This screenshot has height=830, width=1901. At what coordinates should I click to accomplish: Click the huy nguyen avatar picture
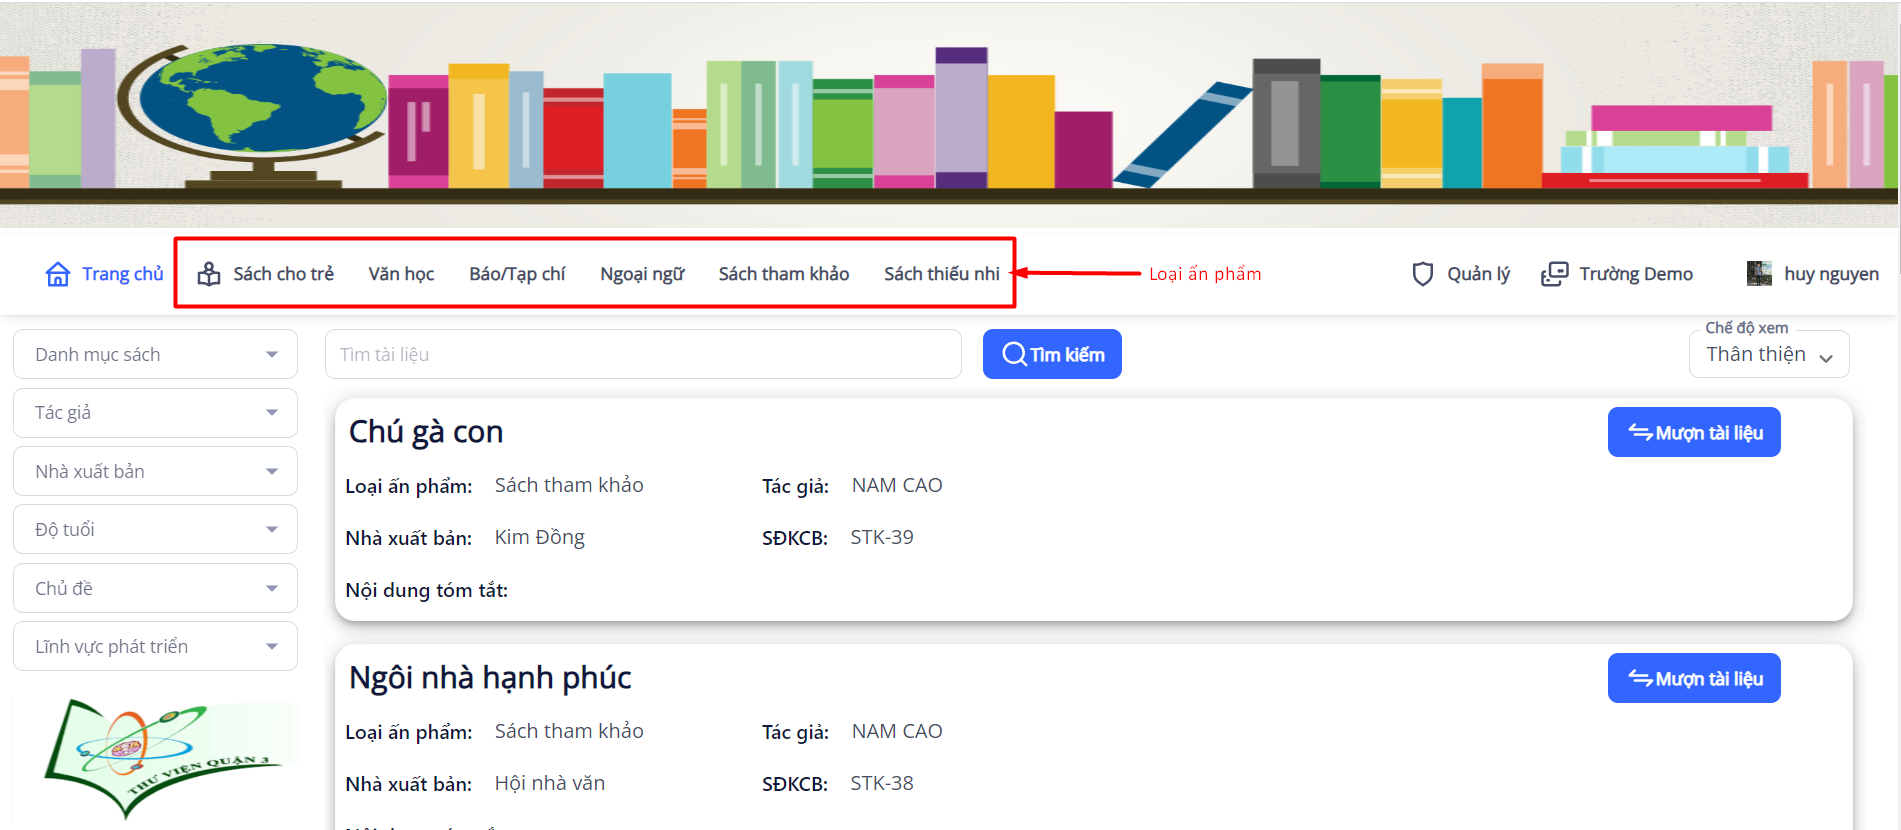tap(1759, 273)
